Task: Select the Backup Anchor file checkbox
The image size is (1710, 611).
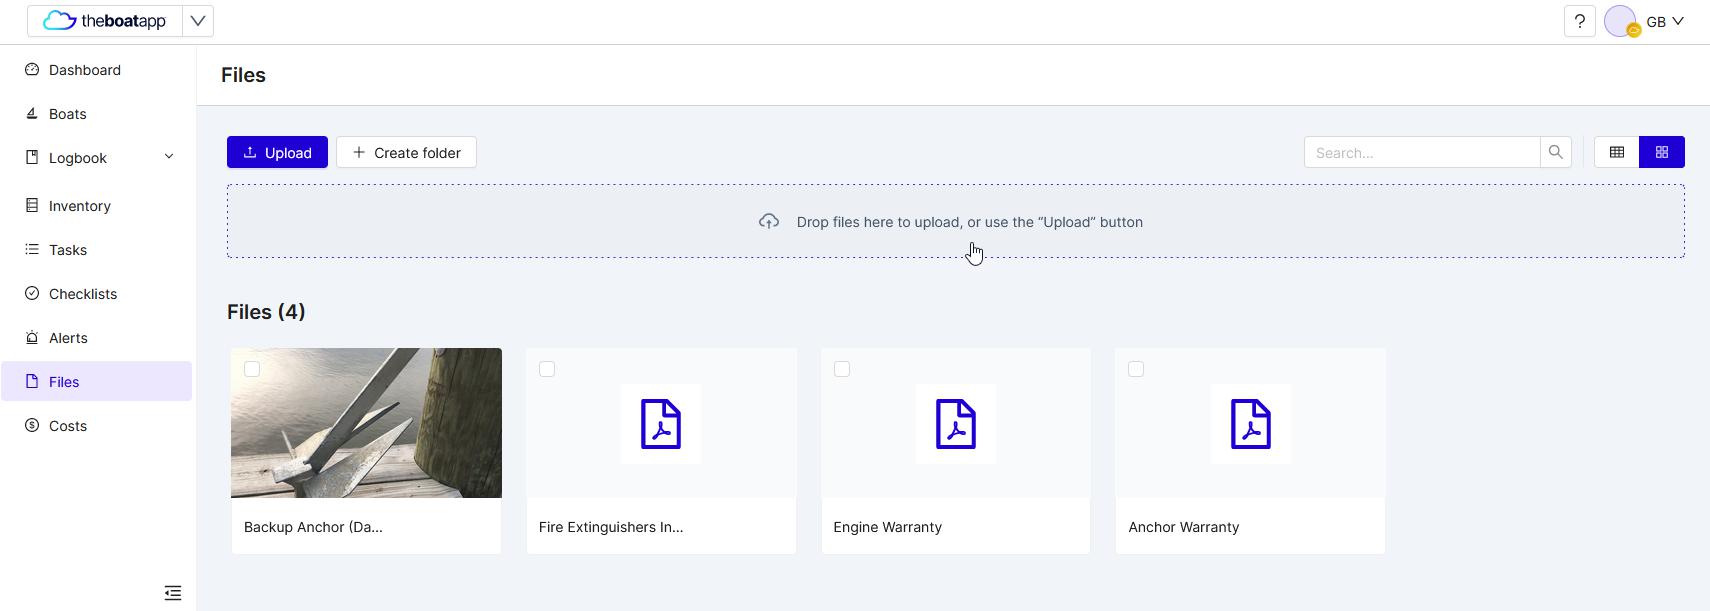Action: [252, 369]
